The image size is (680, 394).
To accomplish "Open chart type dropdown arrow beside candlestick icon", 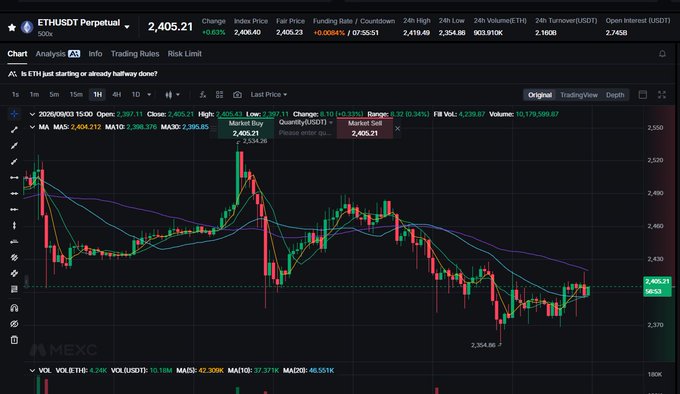I will 178,94.
